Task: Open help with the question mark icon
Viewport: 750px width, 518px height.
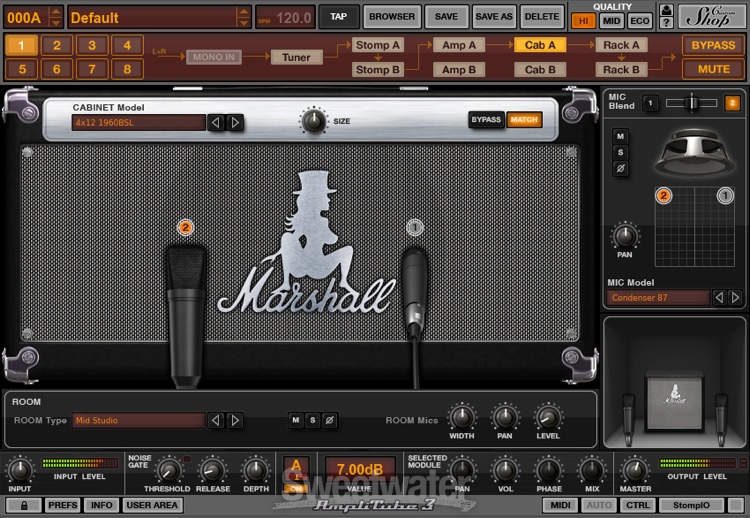Action: pos(667,23)
